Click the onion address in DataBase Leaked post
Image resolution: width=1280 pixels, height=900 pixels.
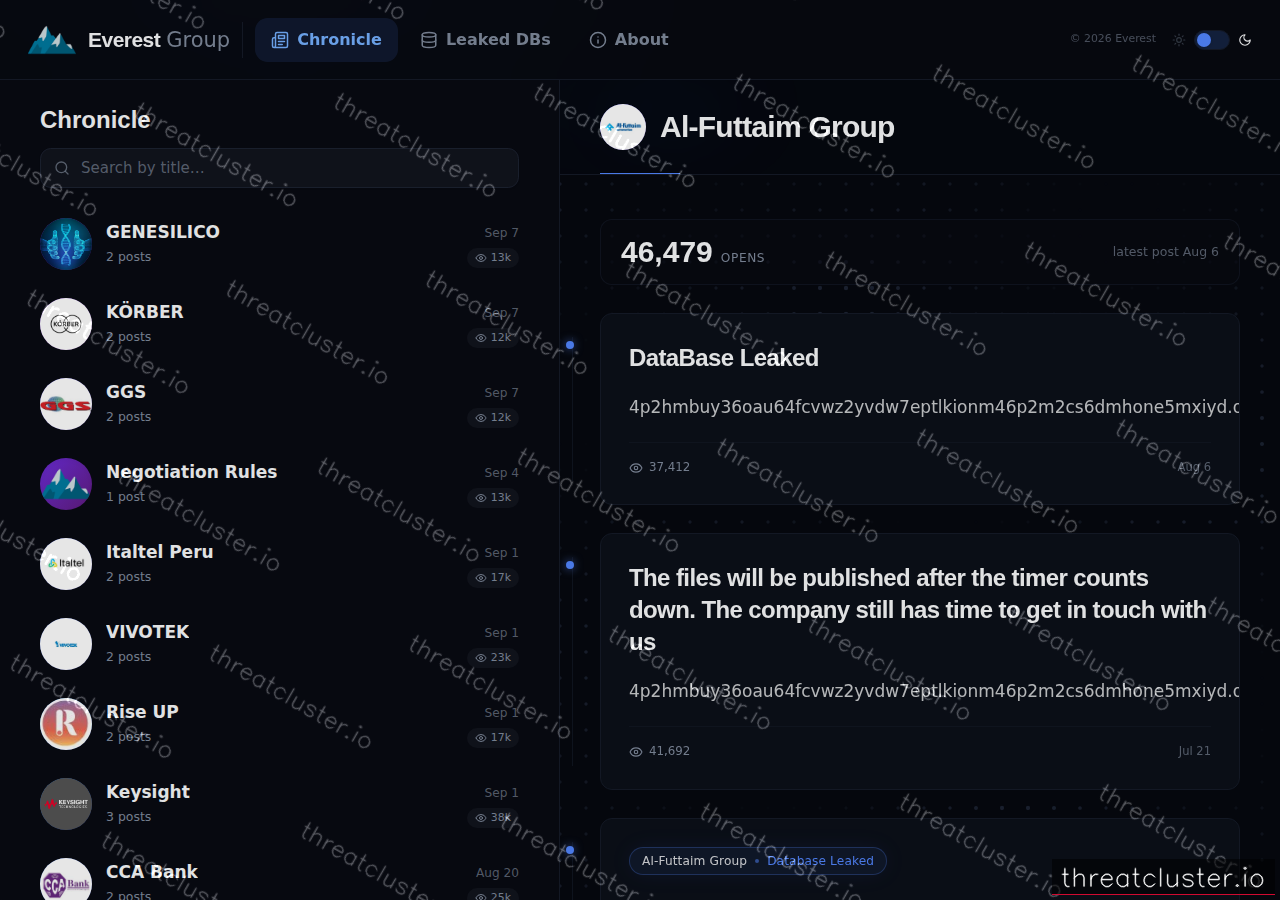pos(934,407)
